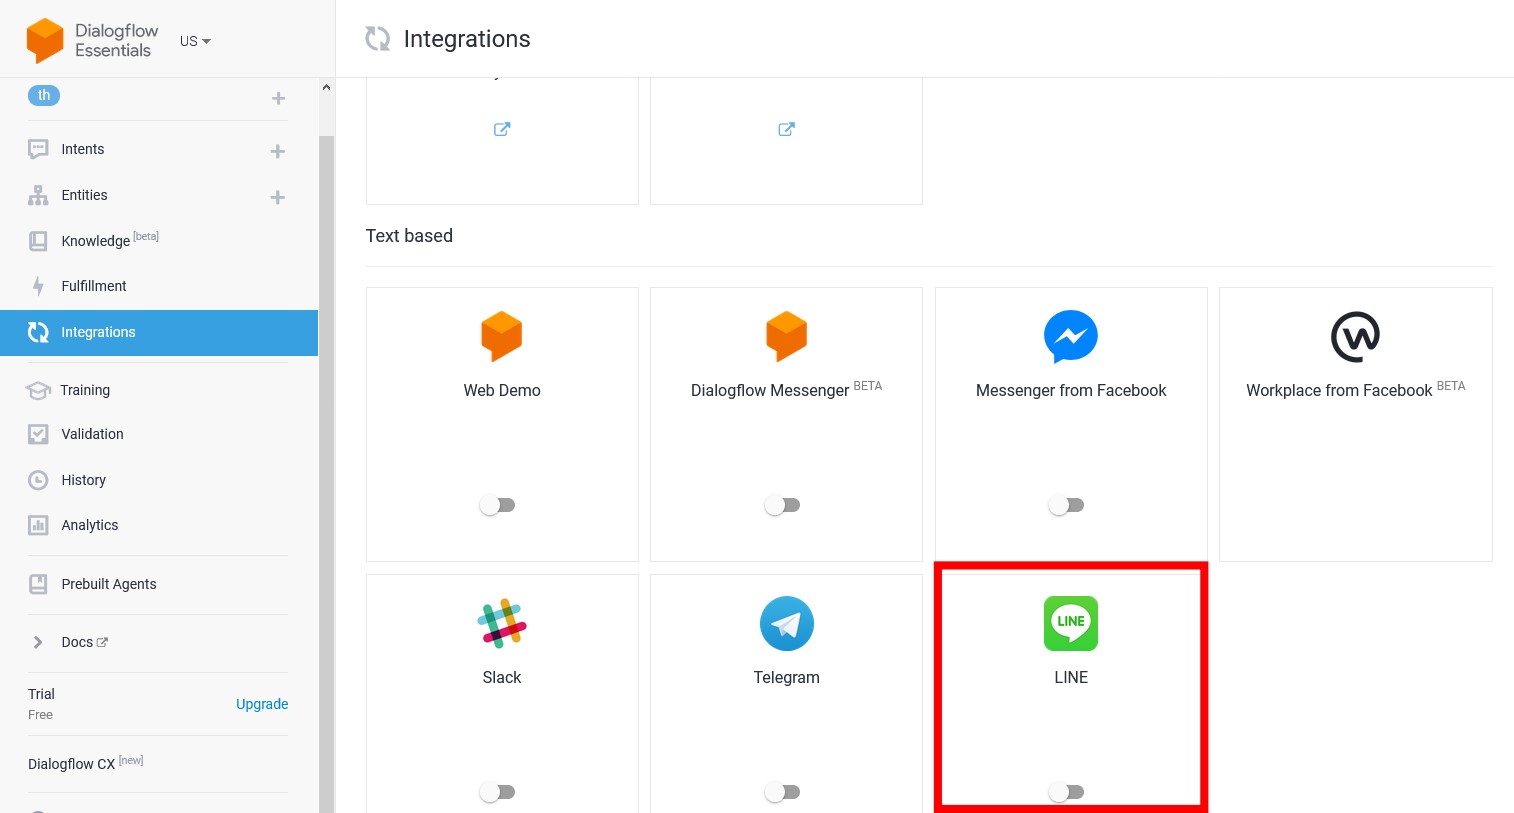This screenshot has width=1514, height=813.
Task: Open the History page
Action: [83, 480]
